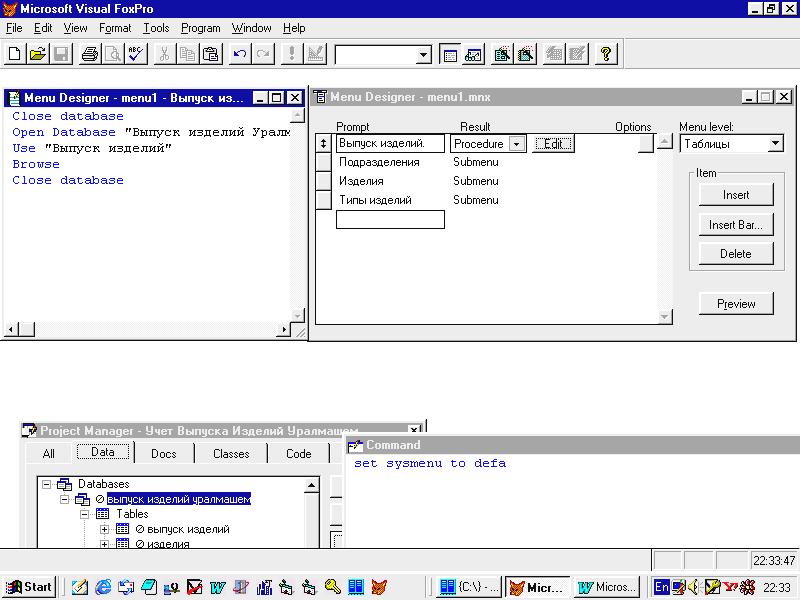The height and width of the screenshot is (600, 800).
Task: Click the Print toolbar icon
Action: [x=90, y=54]
